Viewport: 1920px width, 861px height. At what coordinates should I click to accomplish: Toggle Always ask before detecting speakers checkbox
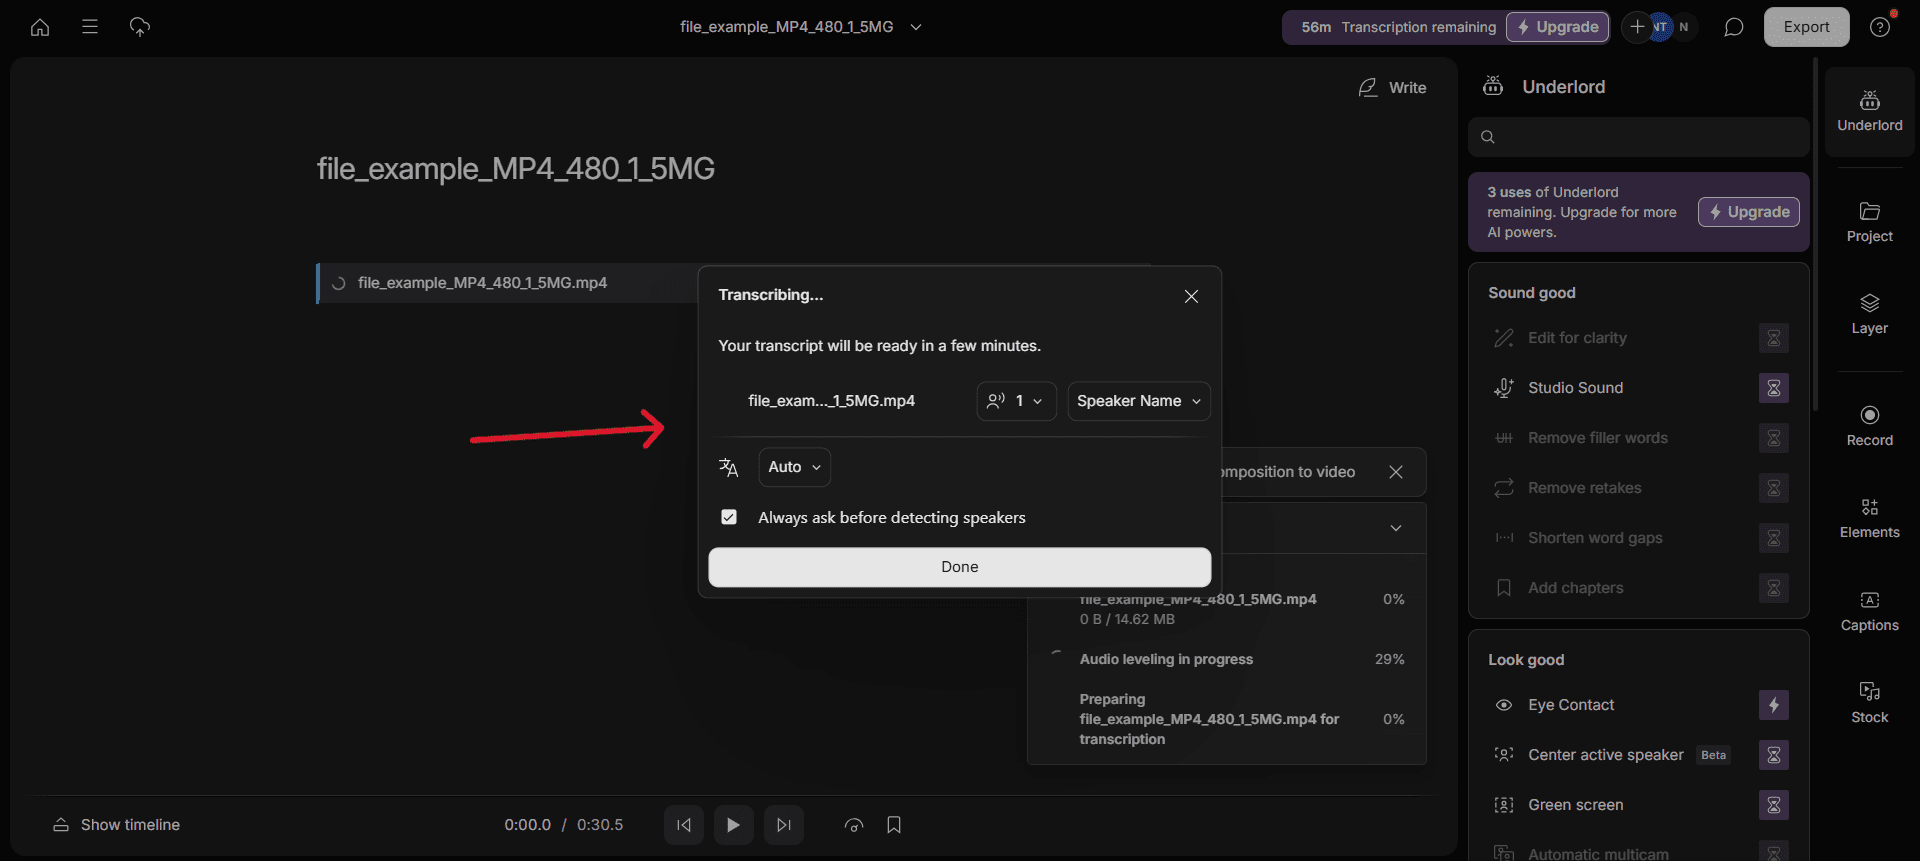729,517
